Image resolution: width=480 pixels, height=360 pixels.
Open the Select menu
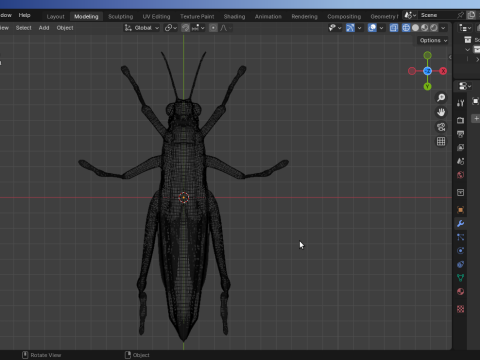tap(23, 28)
